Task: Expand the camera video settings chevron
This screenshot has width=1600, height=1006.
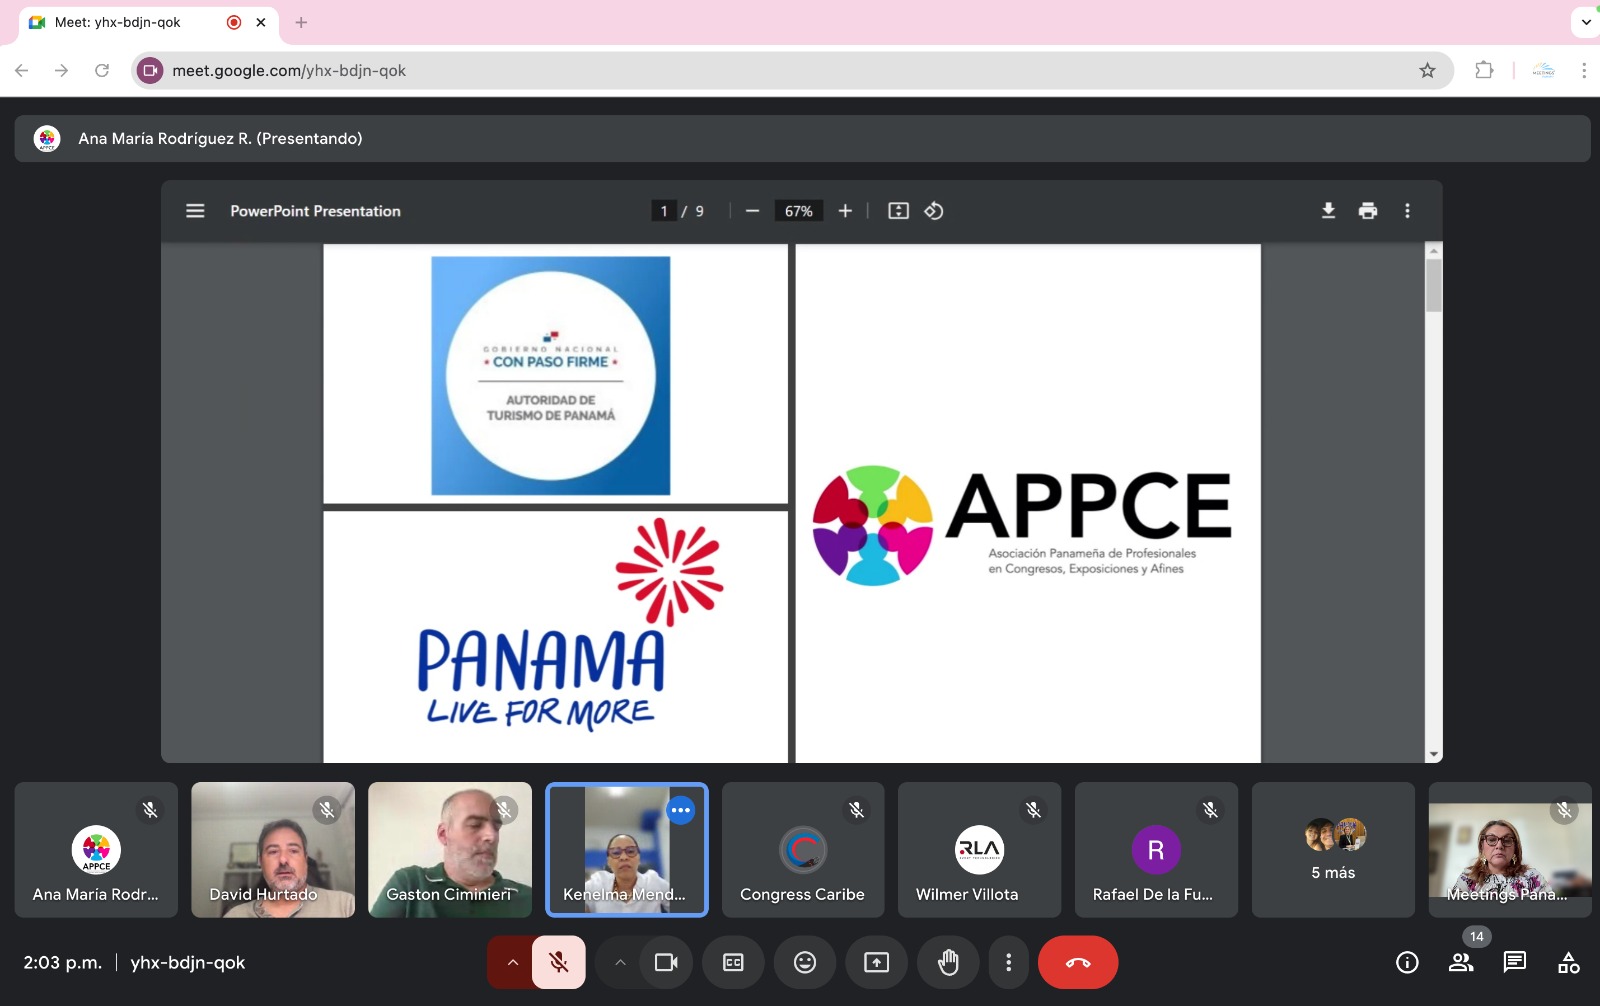Action: tap(620, 963)
